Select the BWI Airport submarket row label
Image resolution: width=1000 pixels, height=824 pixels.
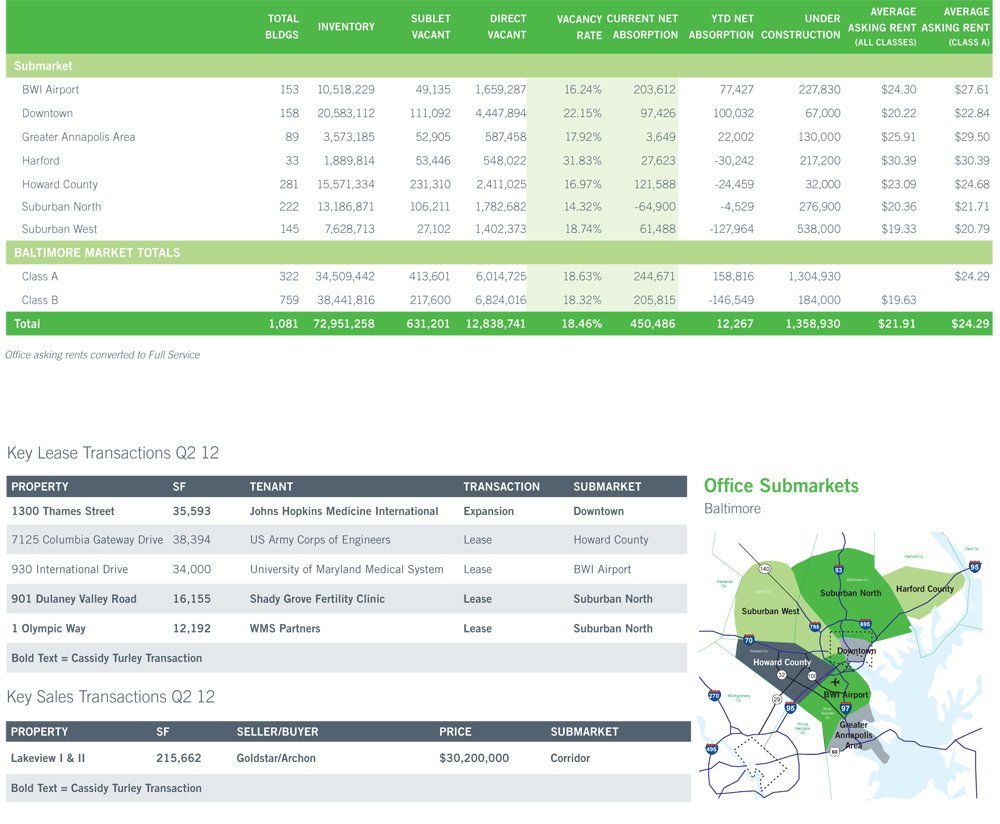(50, 90)
